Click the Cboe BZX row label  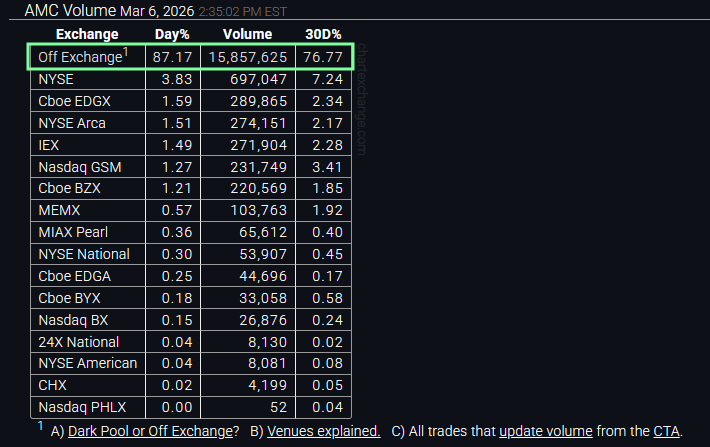[69, 188]
